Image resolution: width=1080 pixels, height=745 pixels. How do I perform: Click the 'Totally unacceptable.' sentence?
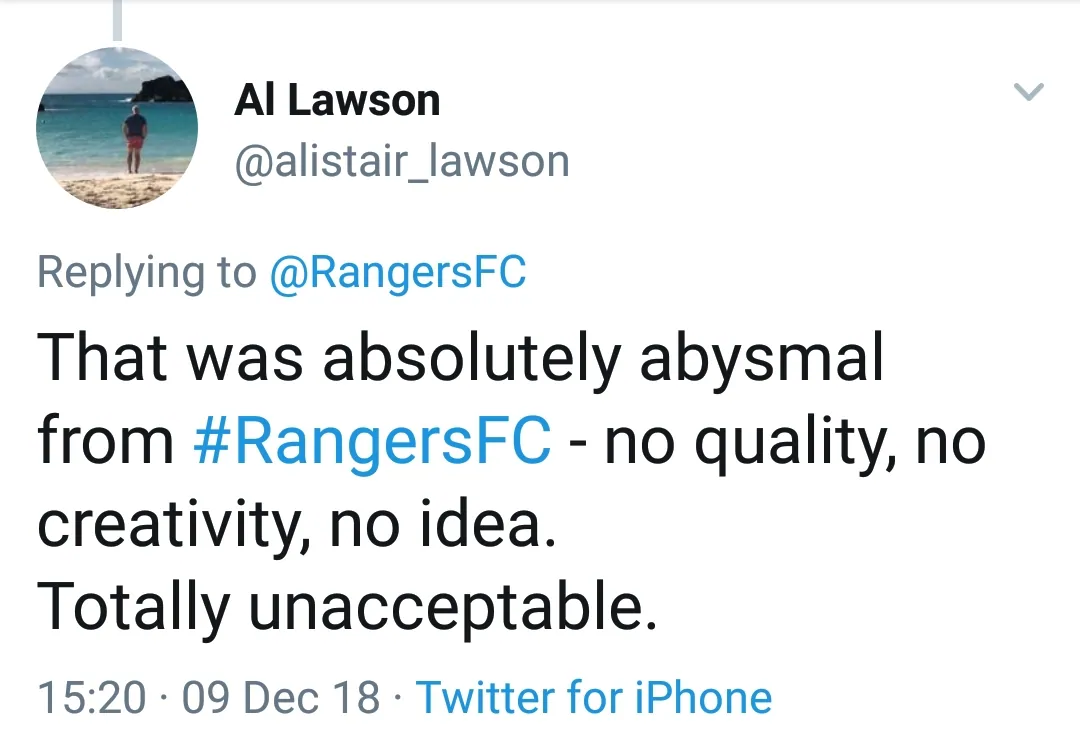tap(347, 607)
